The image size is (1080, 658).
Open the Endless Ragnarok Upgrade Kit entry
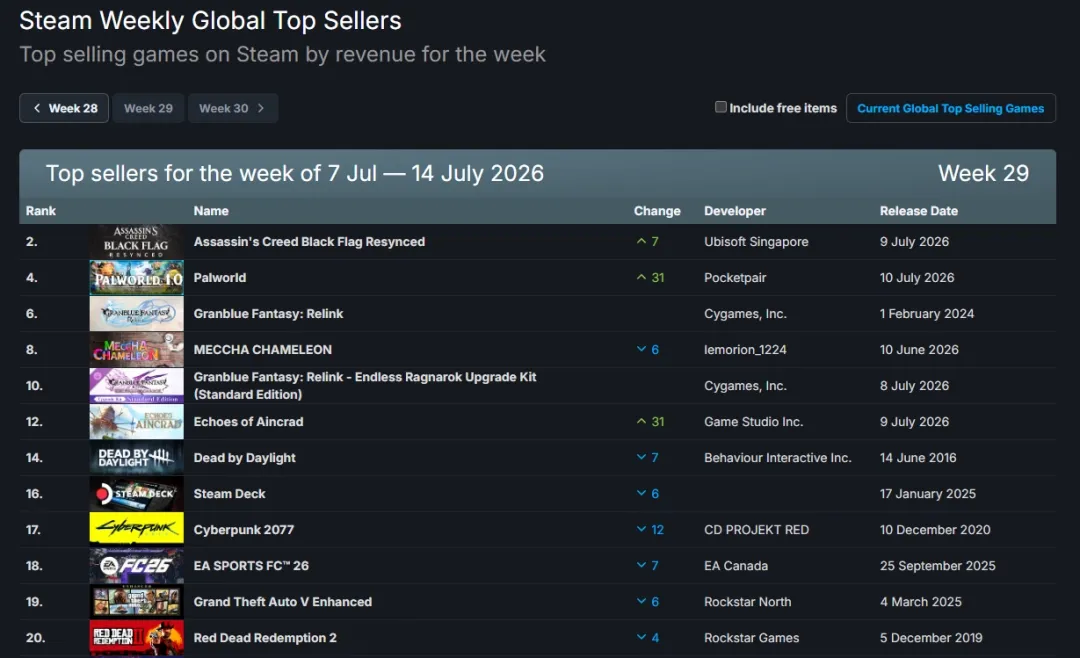coord(364,386)
